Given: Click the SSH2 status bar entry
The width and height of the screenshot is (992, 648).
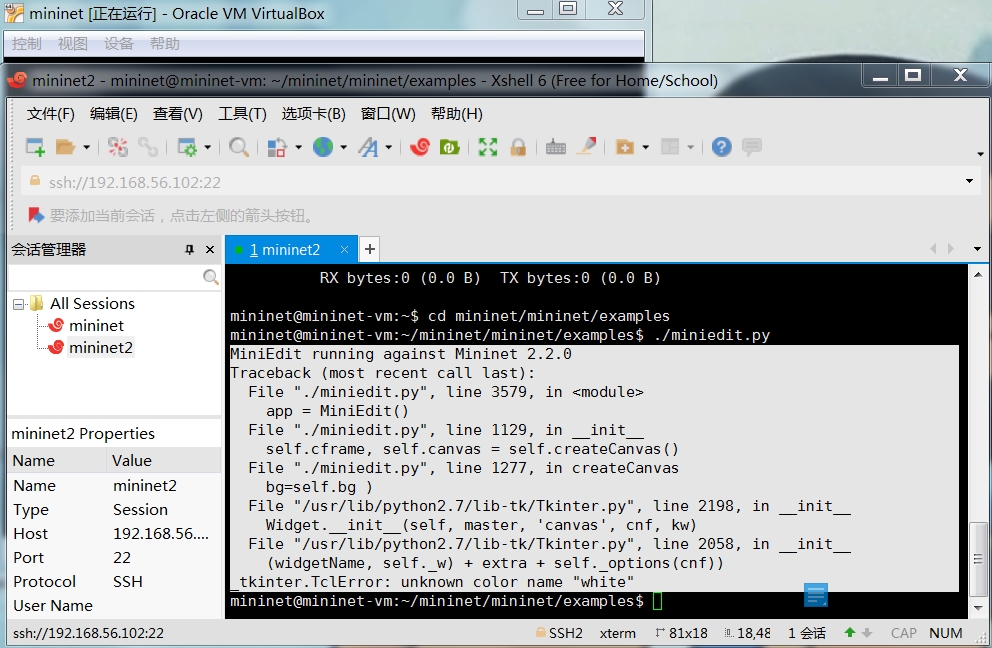Looking at the screenshot, I should point(559,633).
